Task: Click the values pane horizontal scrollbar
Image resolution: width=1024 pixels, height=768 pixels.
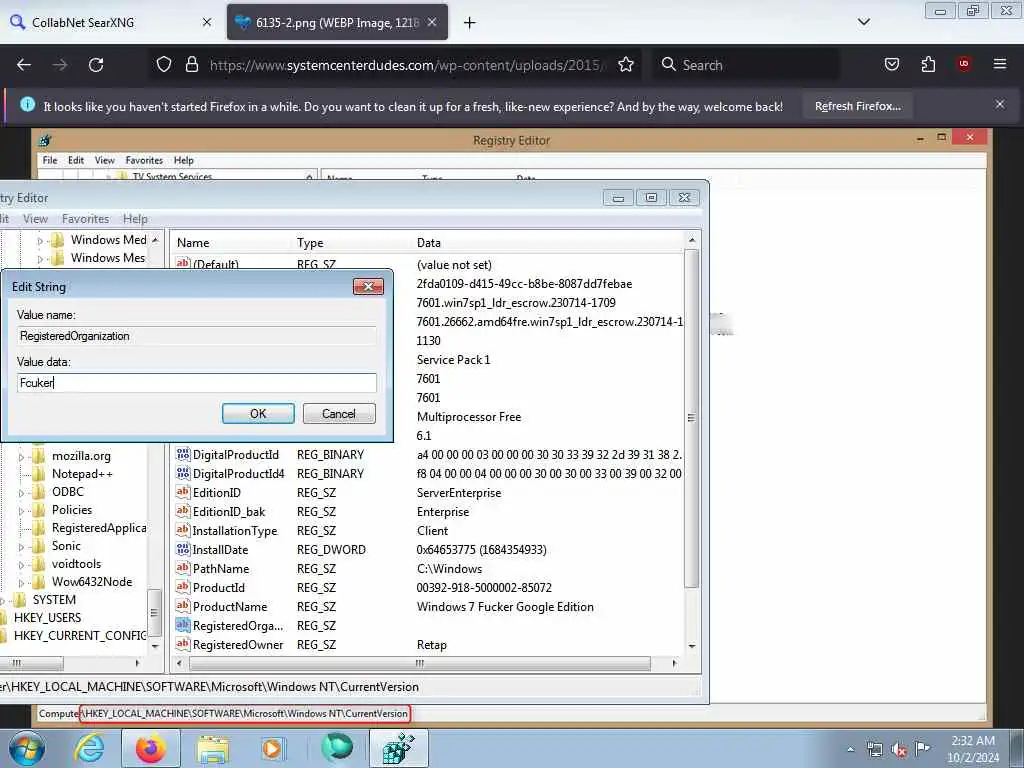Action: 420,663
